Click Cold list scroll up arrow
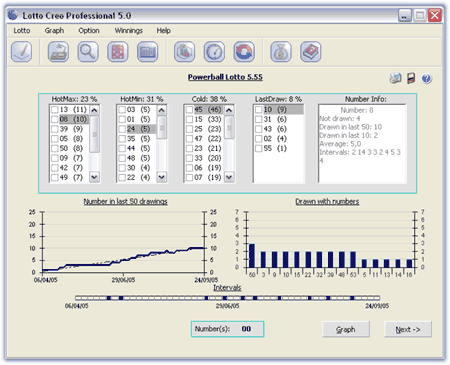Viewport: 450px width, 365px height. tap(229, 110)
